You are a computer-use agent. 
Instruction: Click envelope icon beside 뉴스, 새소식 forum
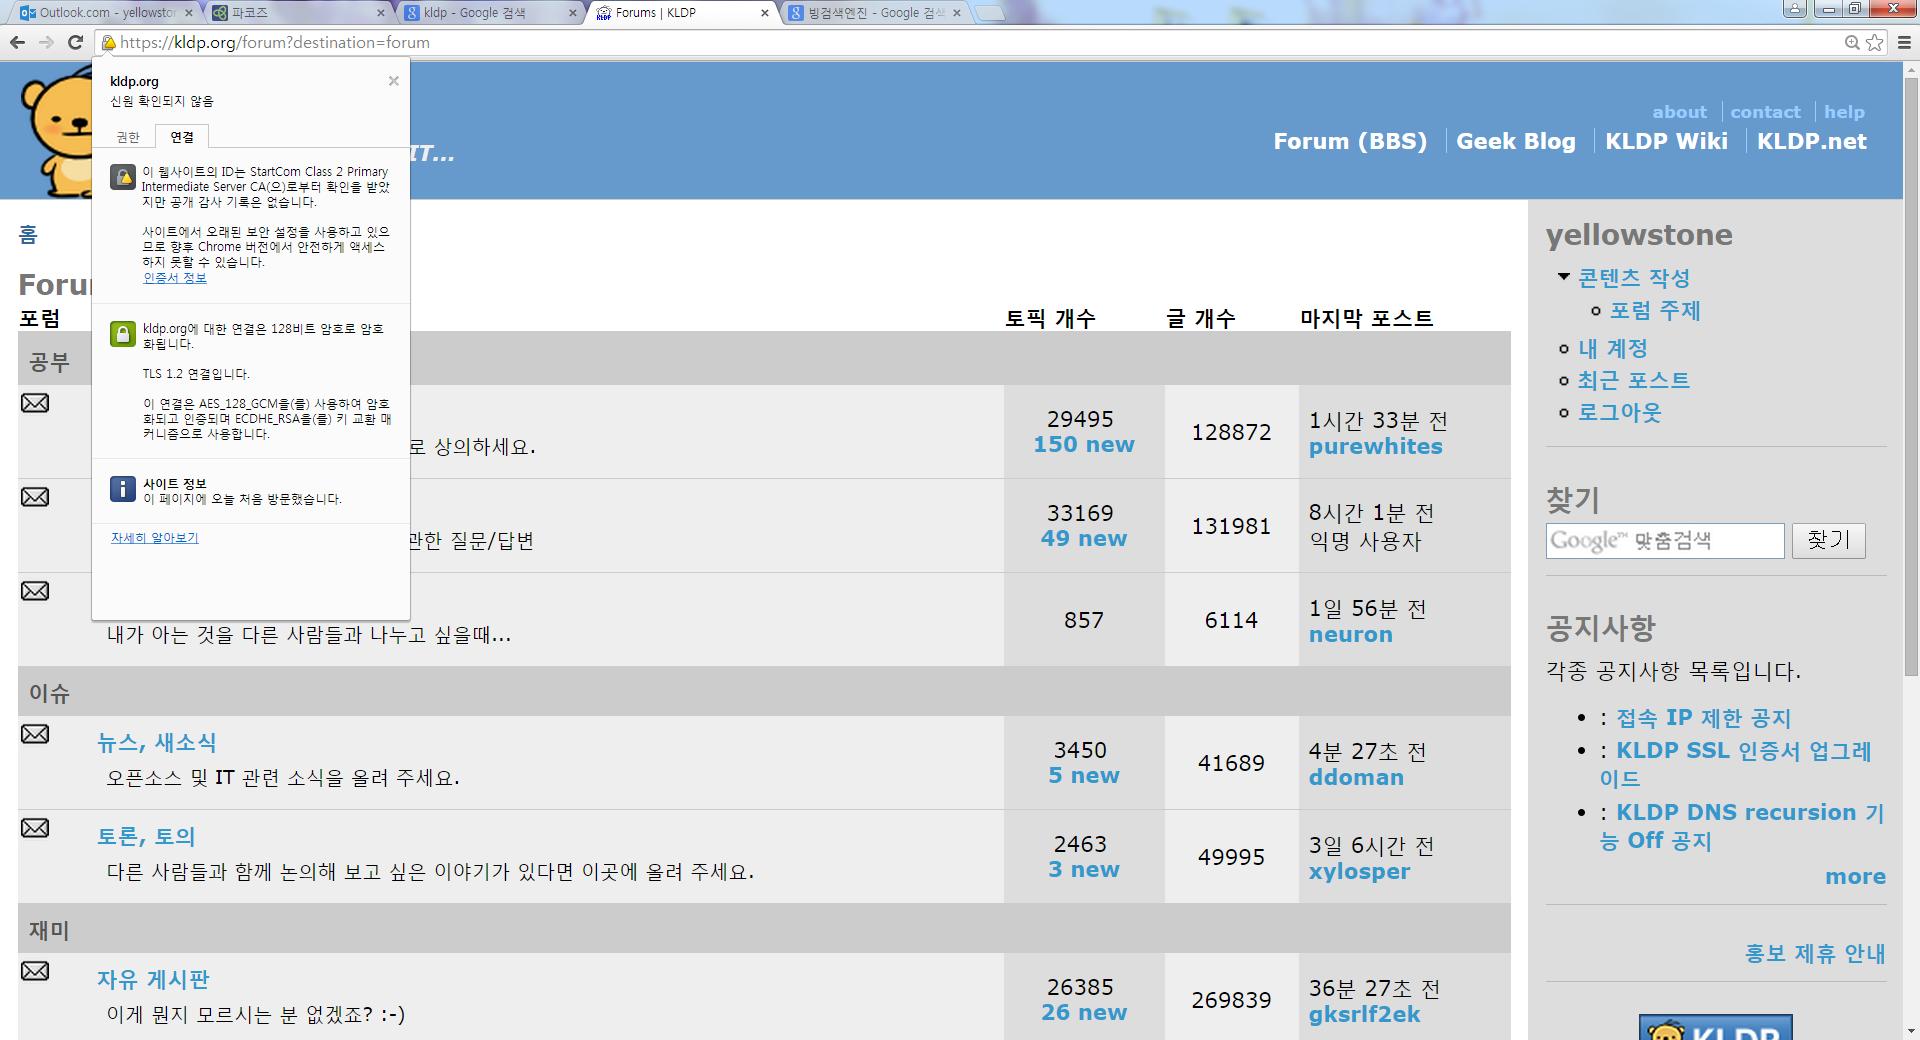coord(35,734)
